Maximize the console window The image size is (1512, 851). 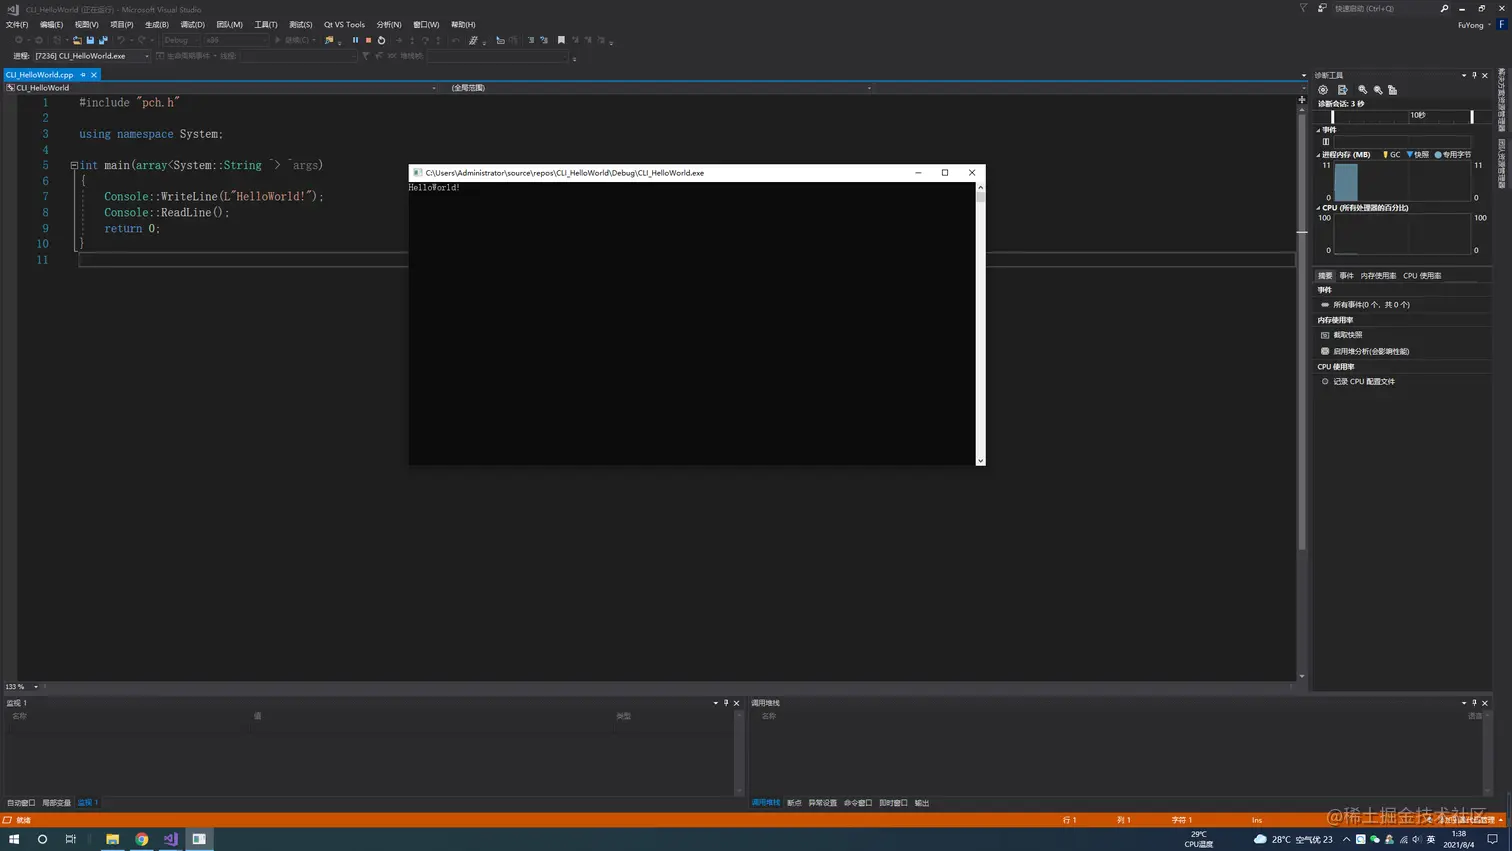tap(945, 173)
